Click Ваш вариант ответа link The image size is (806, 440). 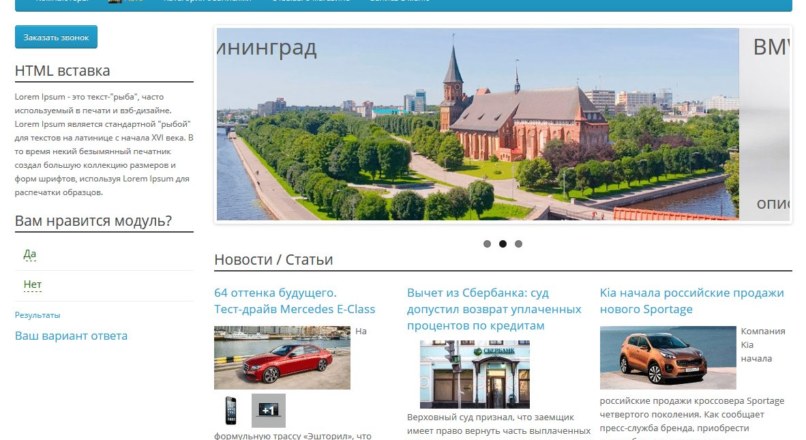(71, 336)
